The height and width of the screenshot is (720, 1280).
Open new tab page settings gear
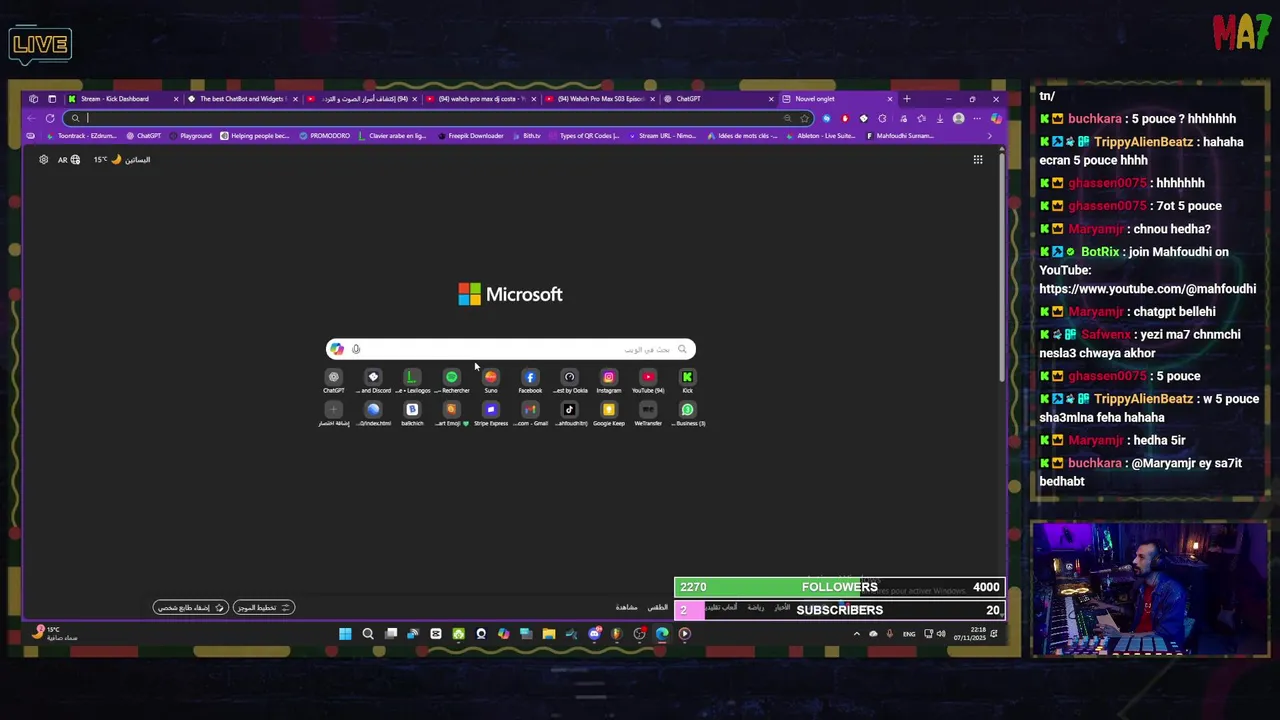click(x=43, y=160)
